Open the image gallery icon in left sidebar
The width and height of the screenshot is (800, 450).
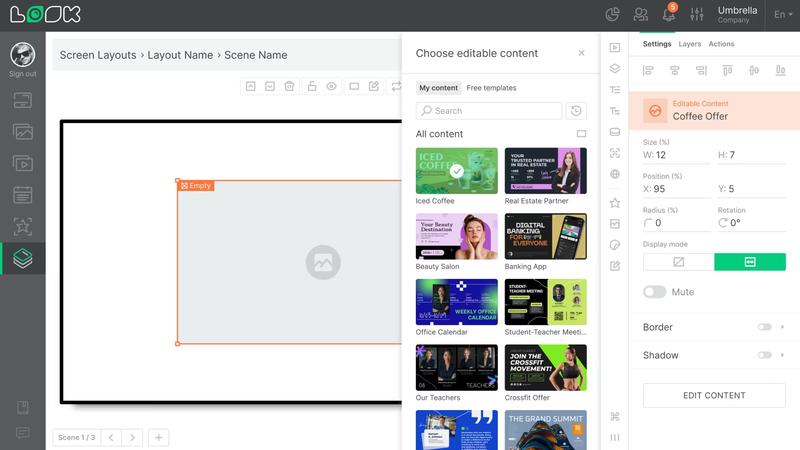tap(22, 132)
